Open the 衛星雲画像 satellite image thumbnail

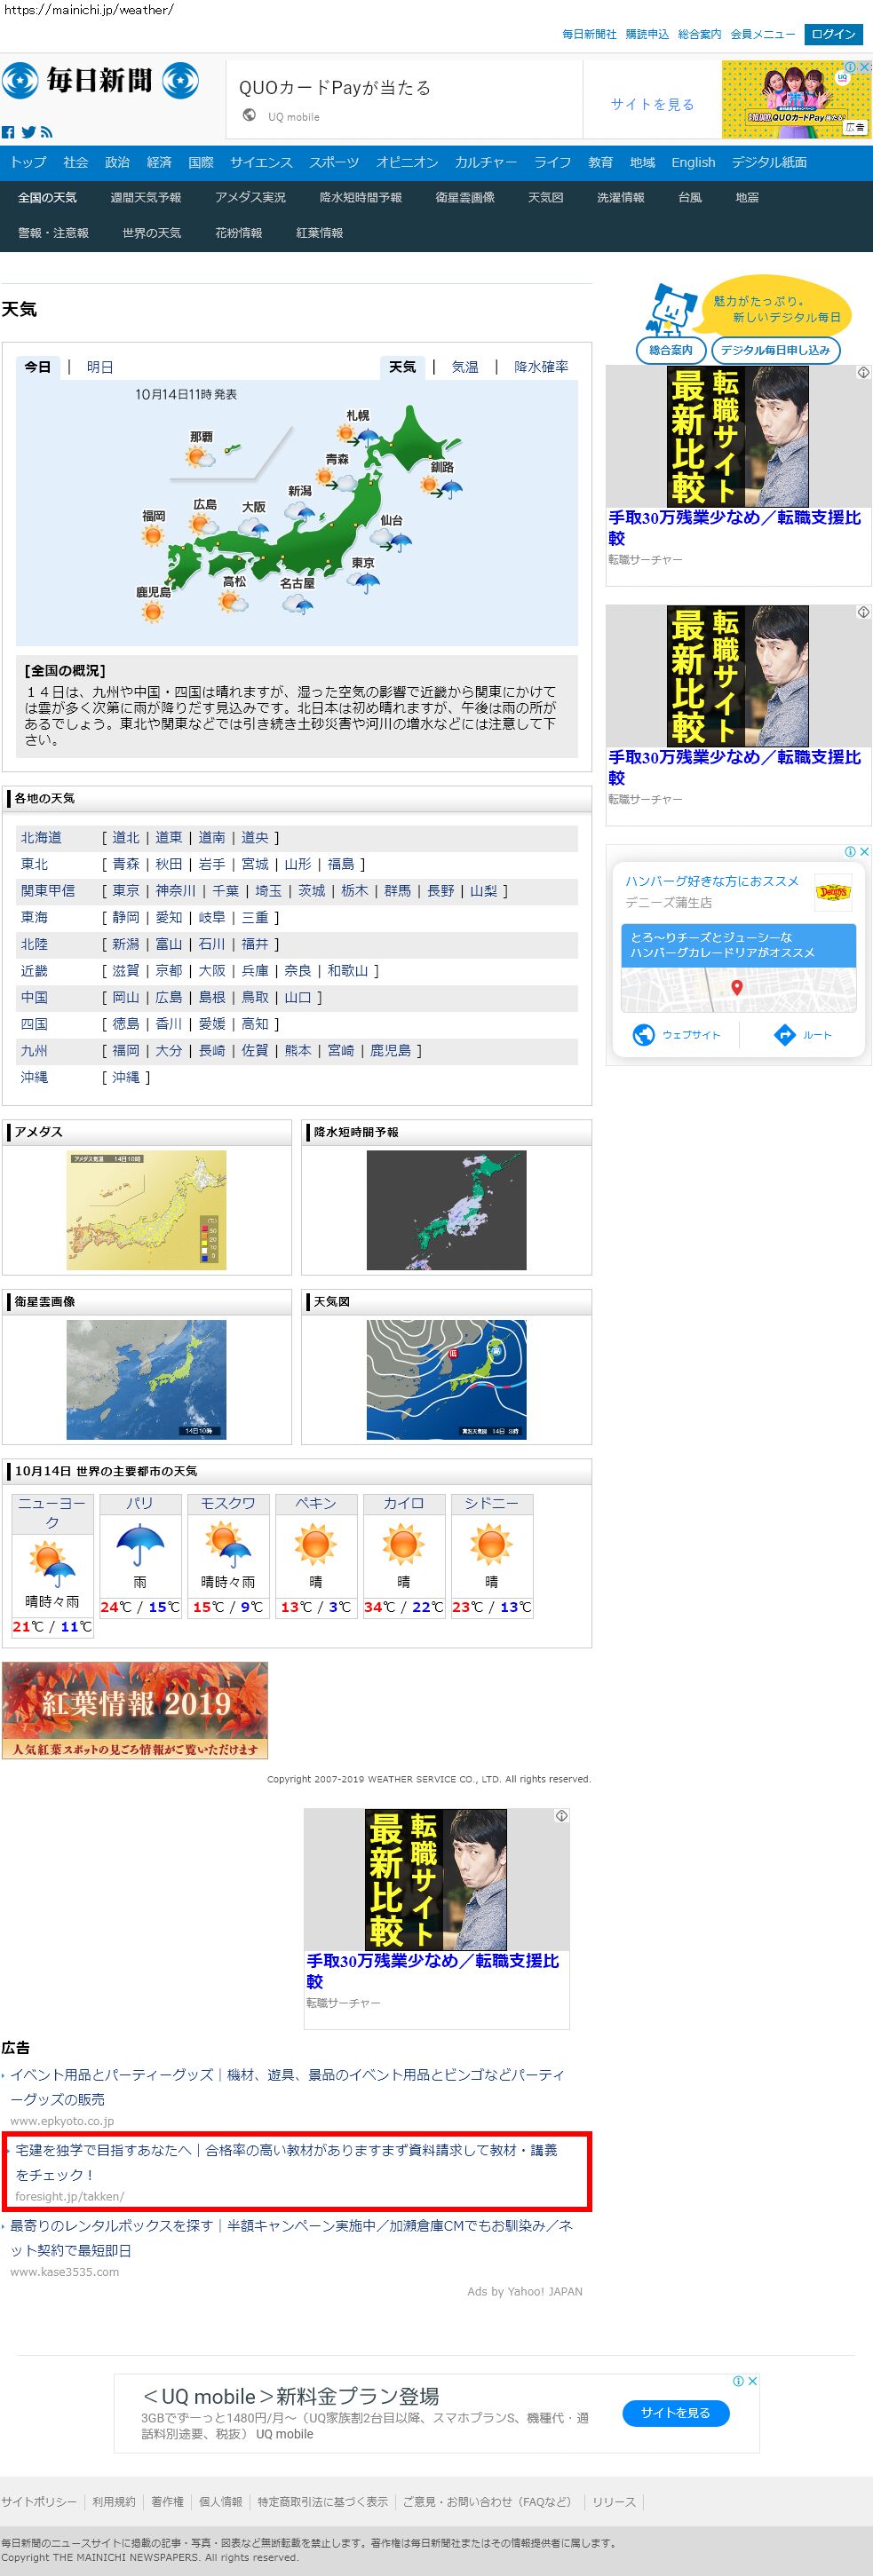(x=146, y=1379)
